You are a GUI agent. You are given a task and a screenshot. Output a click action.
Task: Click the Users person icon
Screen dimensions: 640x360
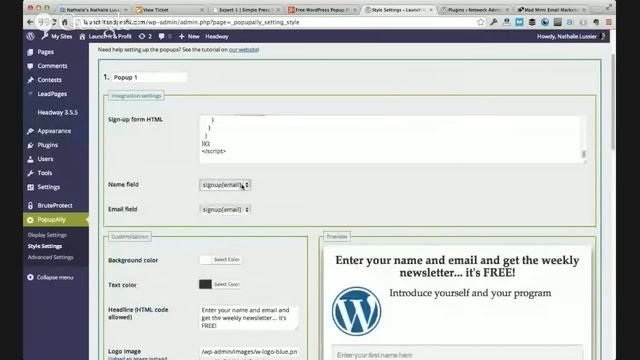[x=30, y=159]
